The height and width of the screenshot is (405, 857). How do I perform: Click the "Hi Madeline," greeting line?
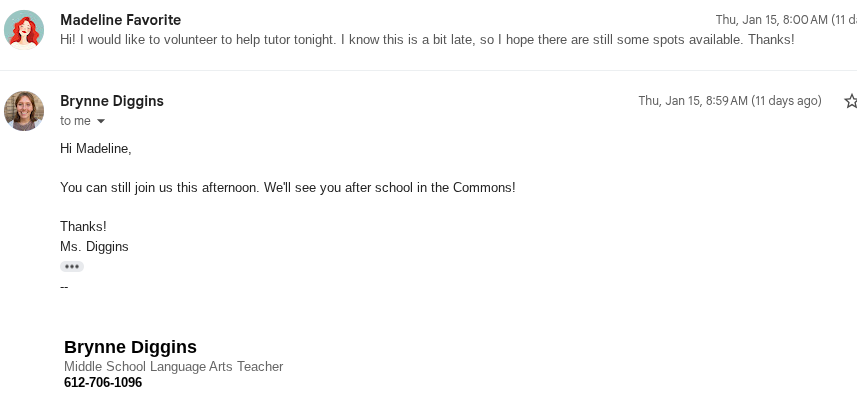click(x=96, y=149)
